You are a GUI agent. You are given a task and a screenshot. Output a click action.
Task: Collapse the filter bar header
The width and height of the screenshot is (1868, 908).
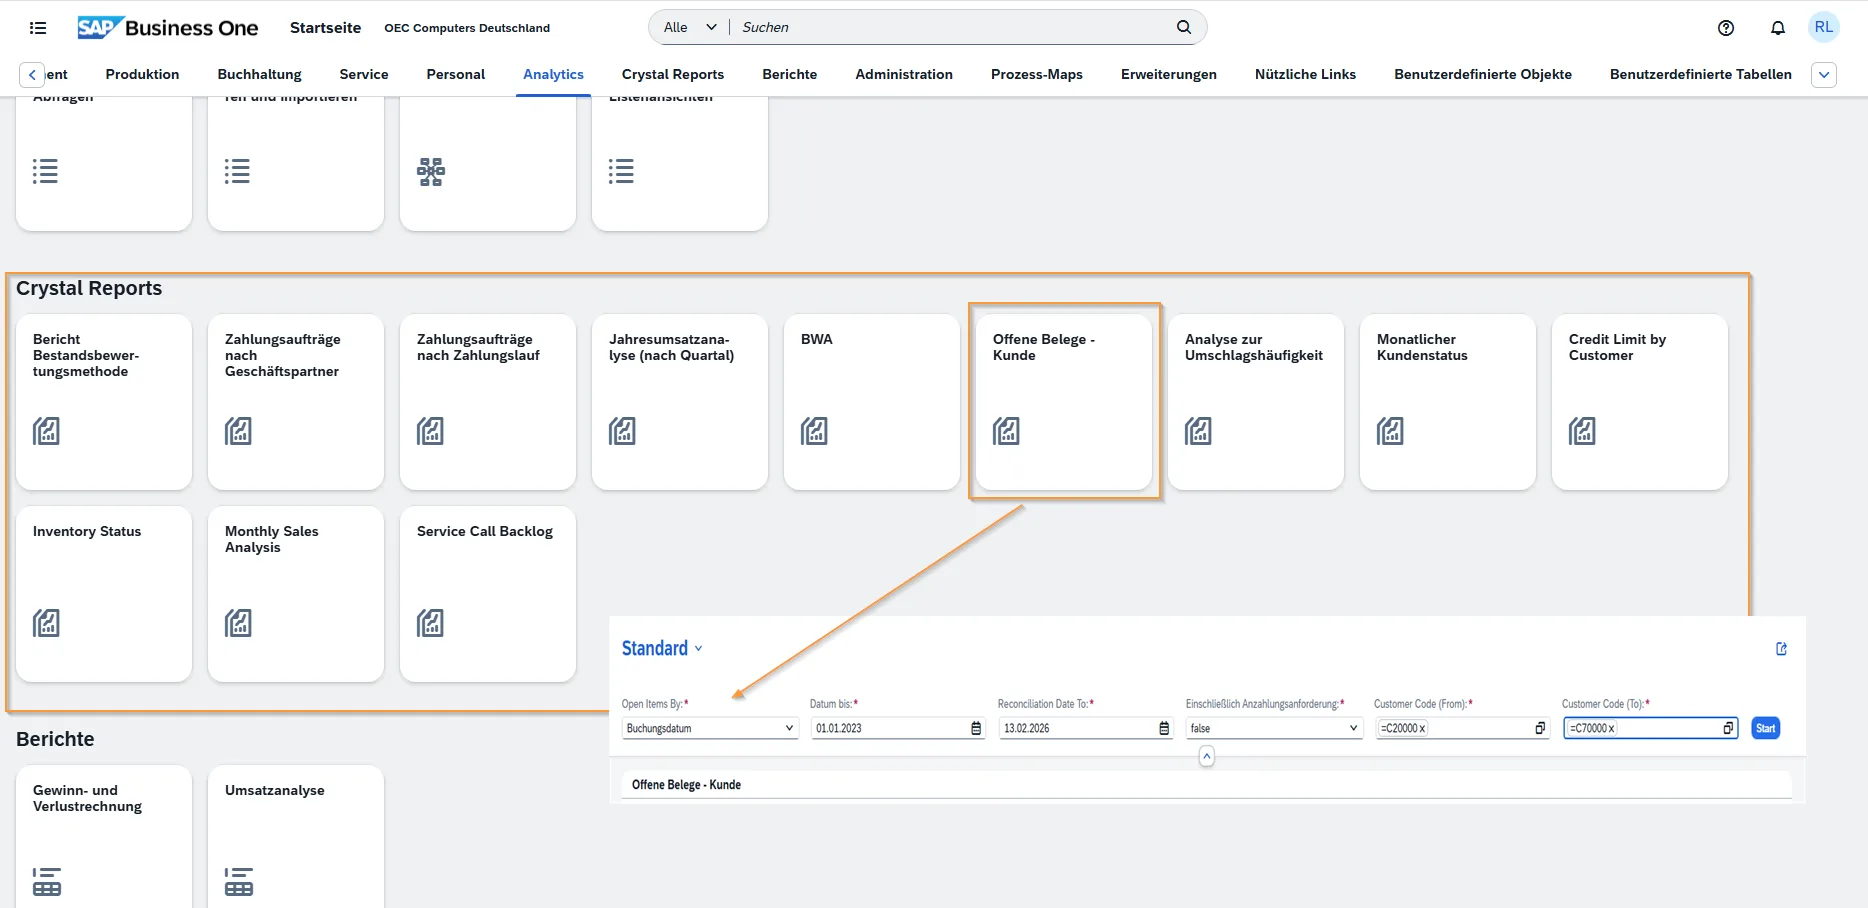pyautogui.click(x=1207, y=757)
